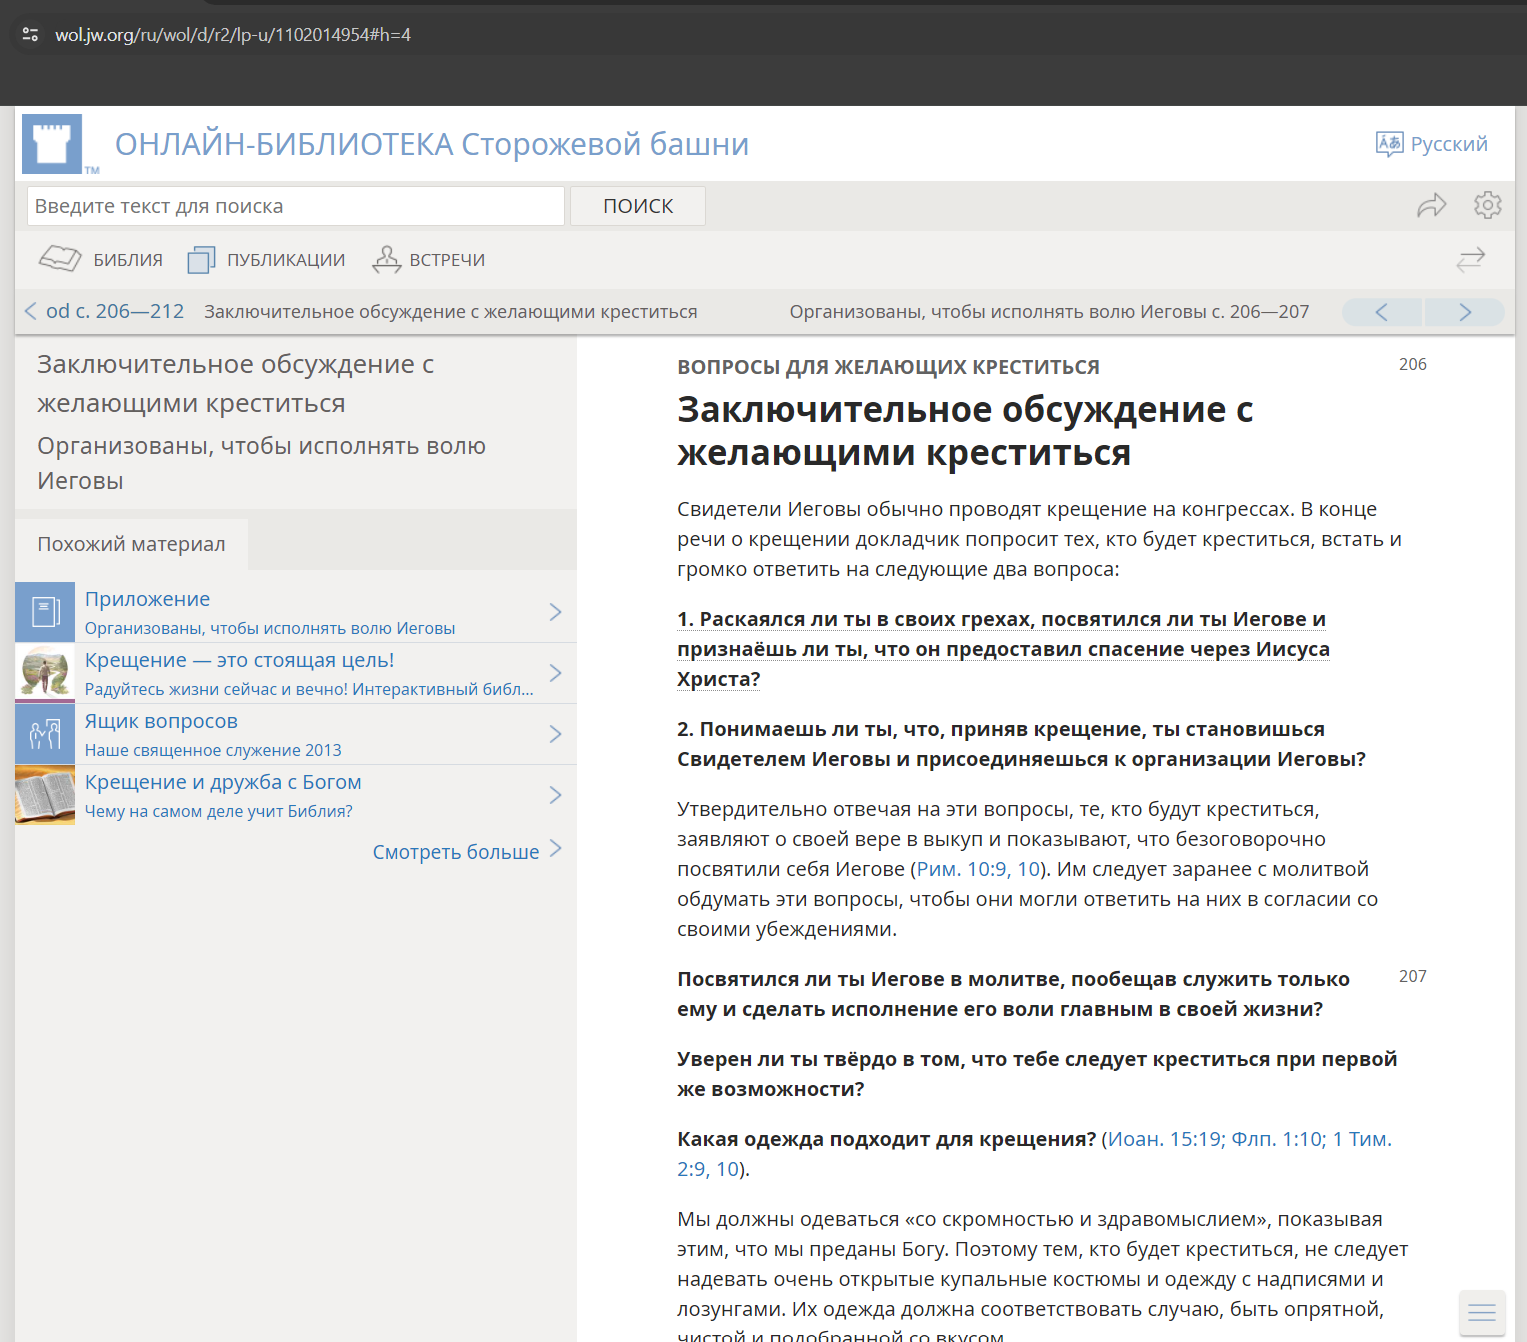This screenshot has width=1527, height=1342.
Task: Open the Иоан. 15:19 scripture reference link
Action: tap(1165, 1139)
